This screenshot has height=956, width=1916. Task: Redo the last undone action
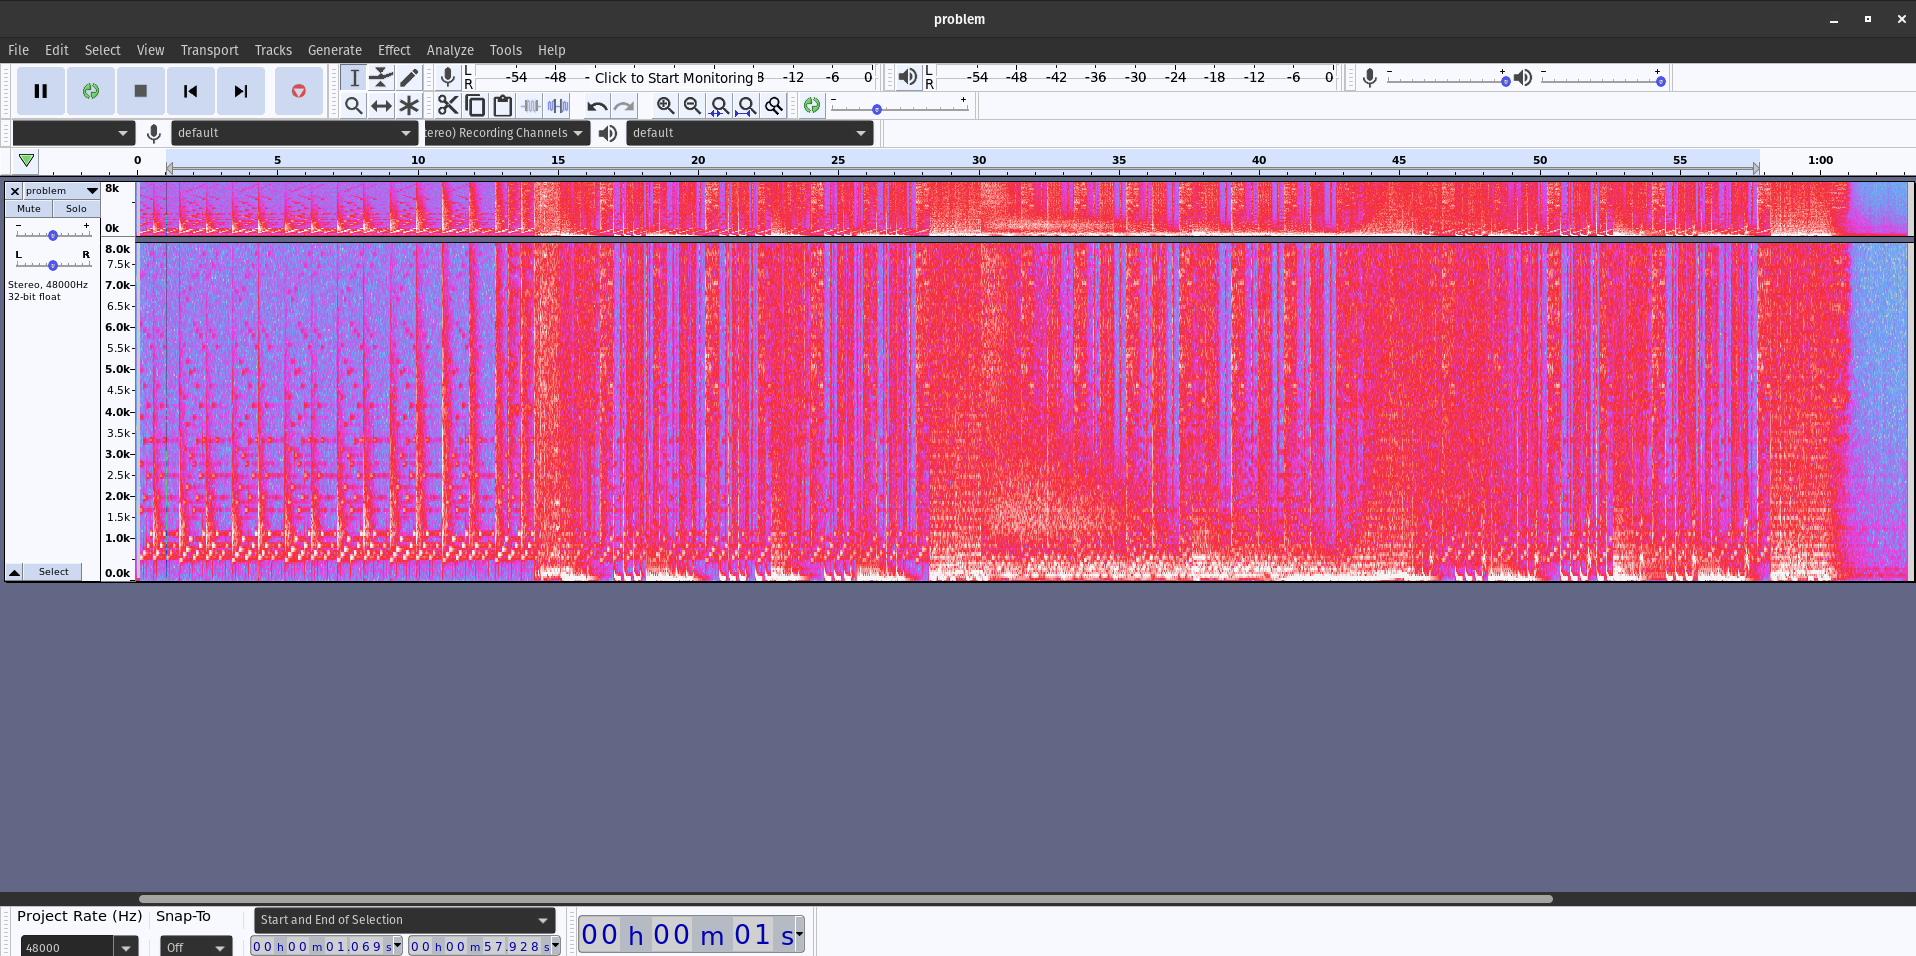coord(624,105)
